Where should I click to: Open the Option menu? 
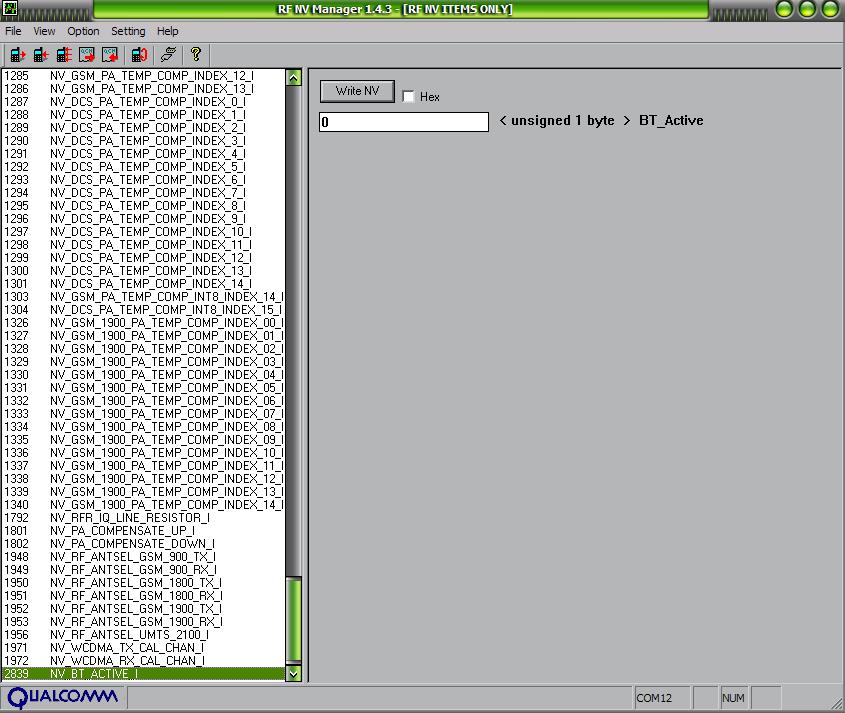tap(83, 31)
